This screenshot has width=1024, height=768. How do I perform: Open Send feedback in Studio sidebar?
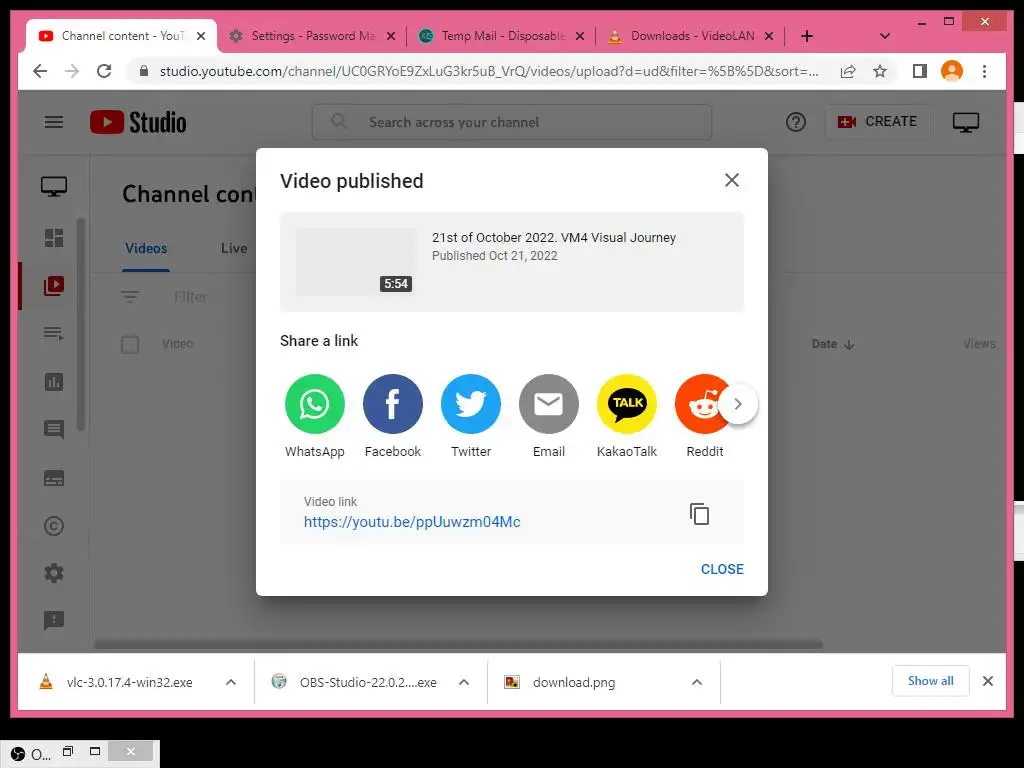pos(54,620)
